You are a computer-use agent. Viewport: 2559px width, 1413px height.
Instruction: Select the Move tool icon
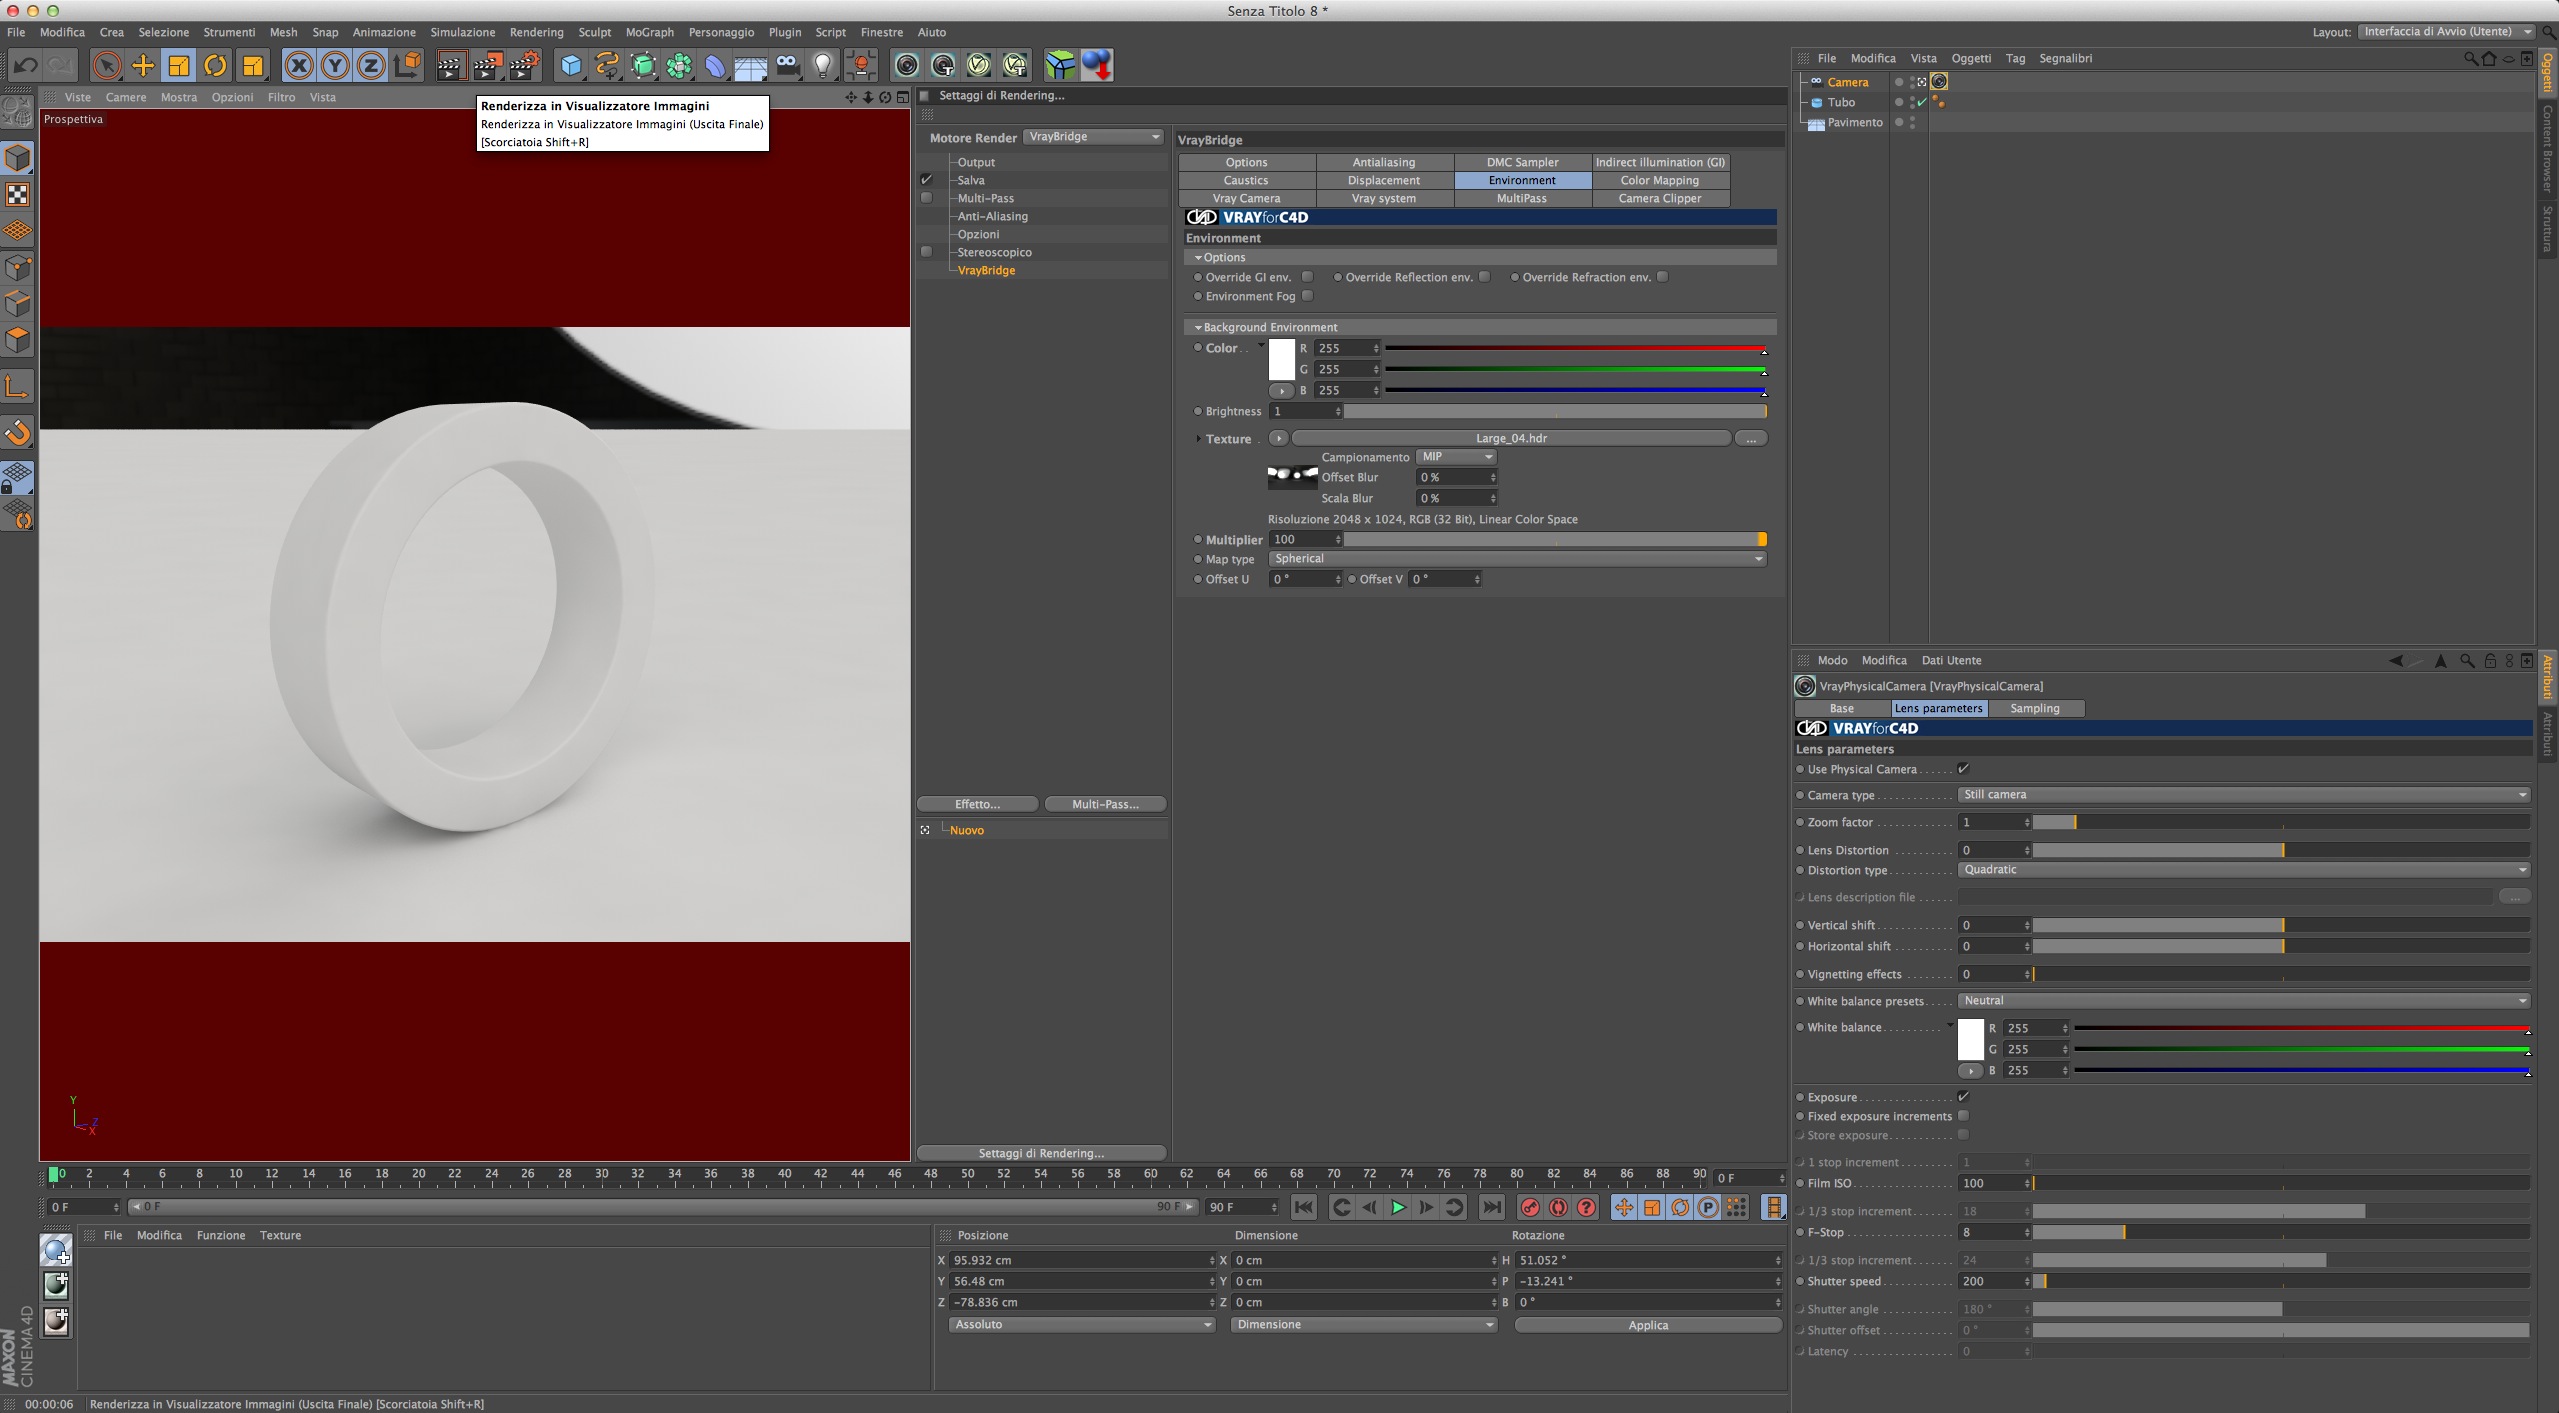pyautogui.click(x=143, y=66)
